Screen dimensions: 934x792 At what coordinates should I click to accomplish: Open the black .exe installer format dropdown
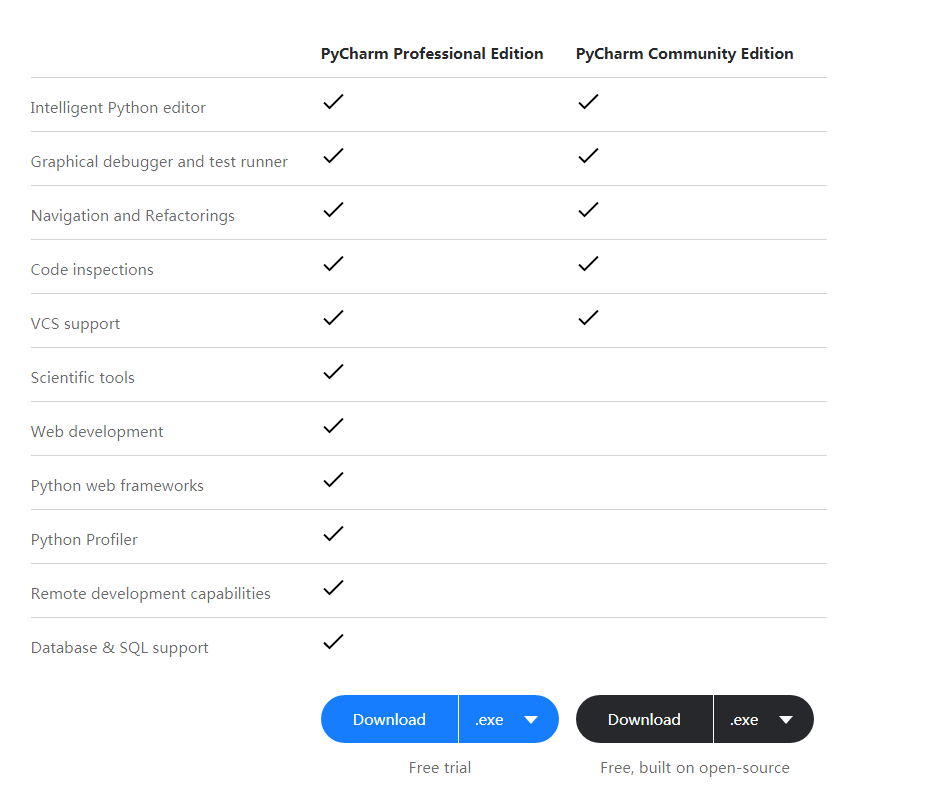pos(763,719)
